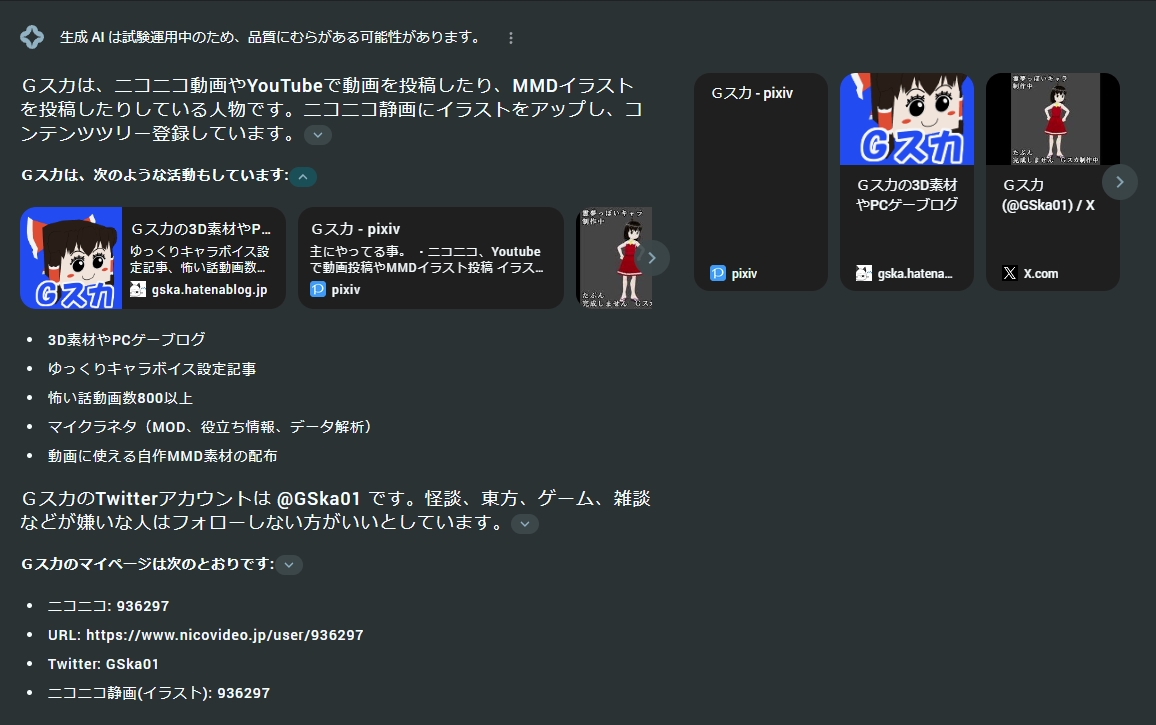Click the inline red-dress character thumbnail
The width and height of the screenshot is (1156, 725).
pos(613,258)
